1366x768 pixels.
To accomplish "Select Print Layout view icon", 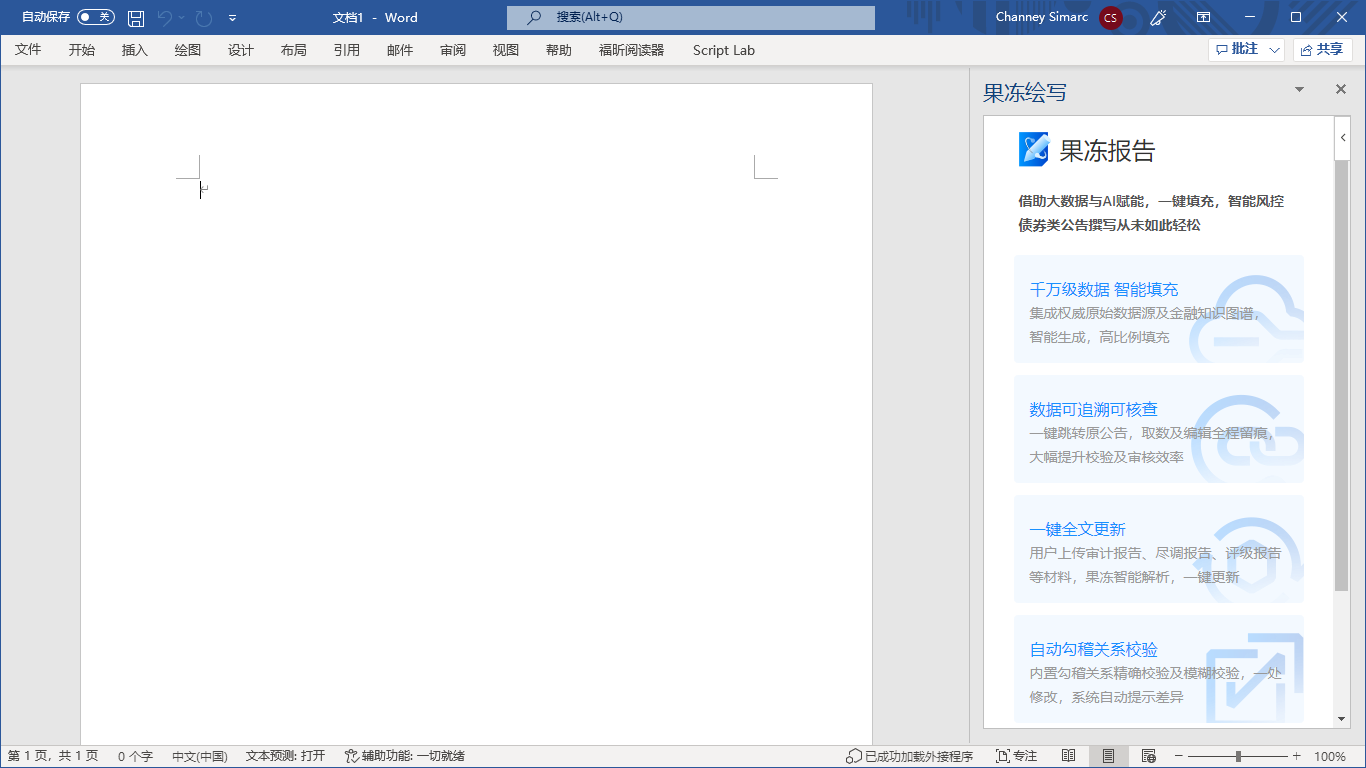I will click(1108, 756).
